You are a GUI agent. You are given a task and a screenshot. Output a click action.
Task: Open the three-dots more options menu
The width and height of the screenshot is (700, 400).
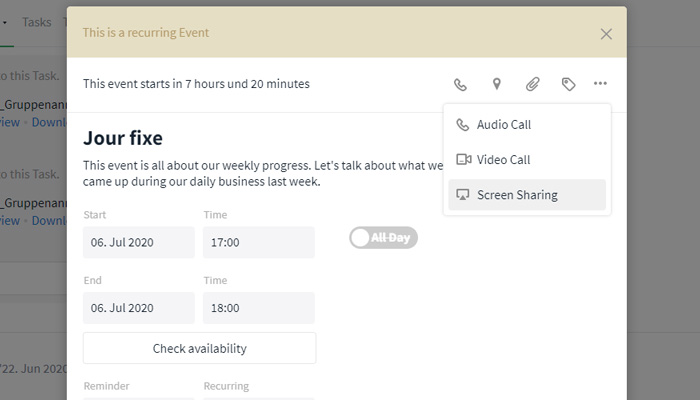(x=600, y=83)
